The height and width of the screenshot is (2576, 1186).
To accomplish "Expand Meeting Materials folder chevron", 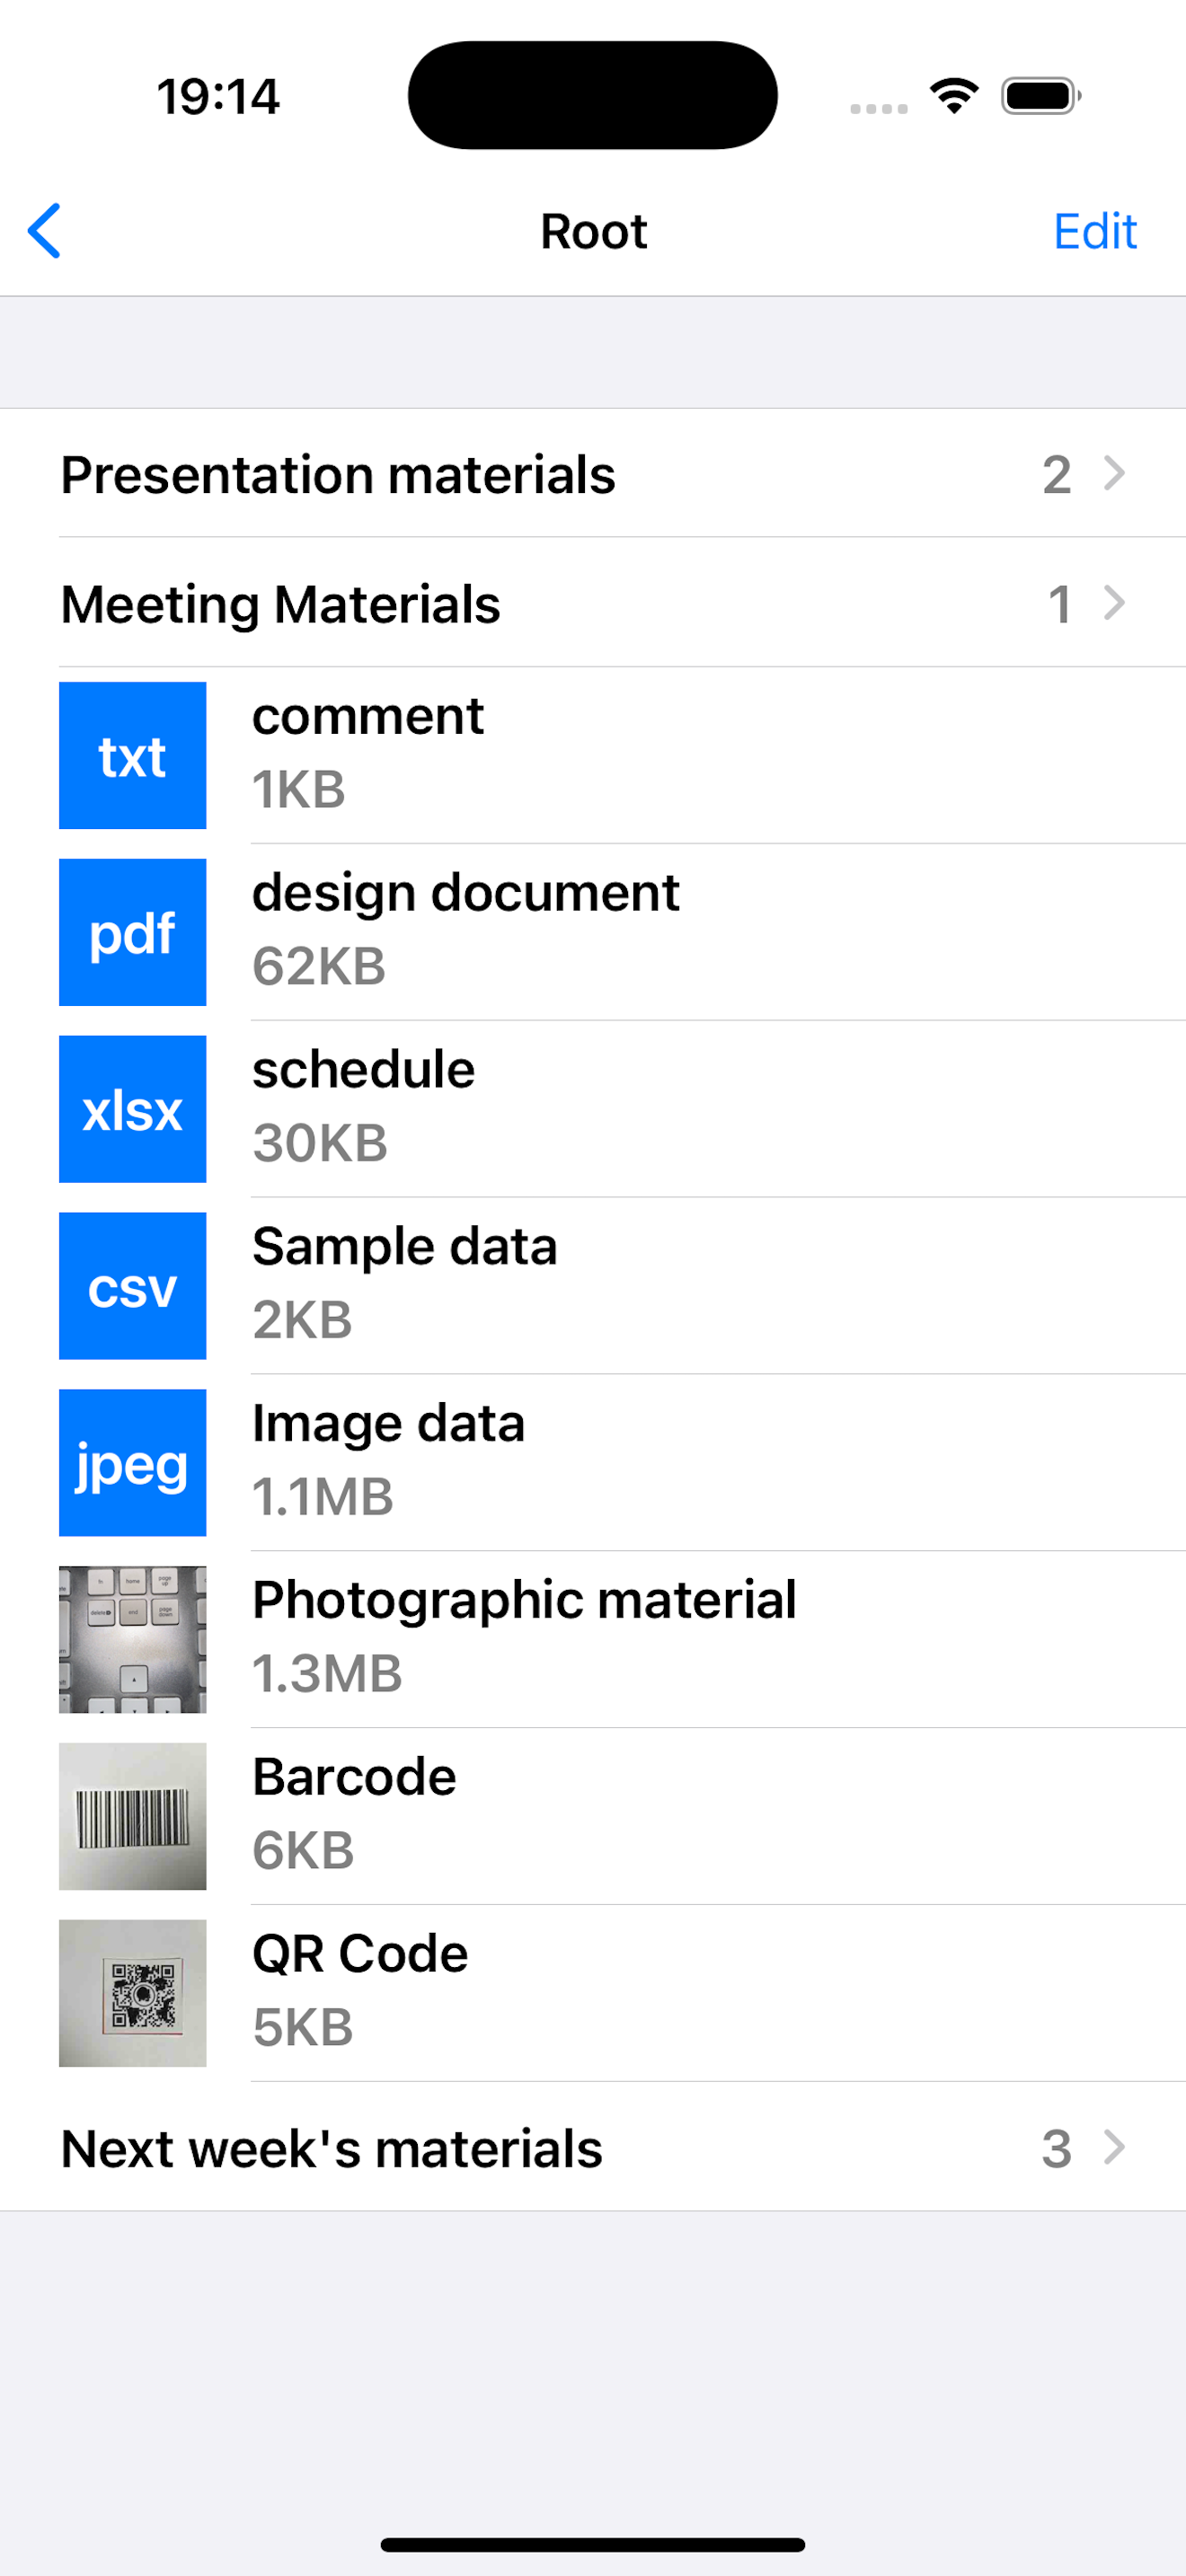I will tap(1114, 603).
